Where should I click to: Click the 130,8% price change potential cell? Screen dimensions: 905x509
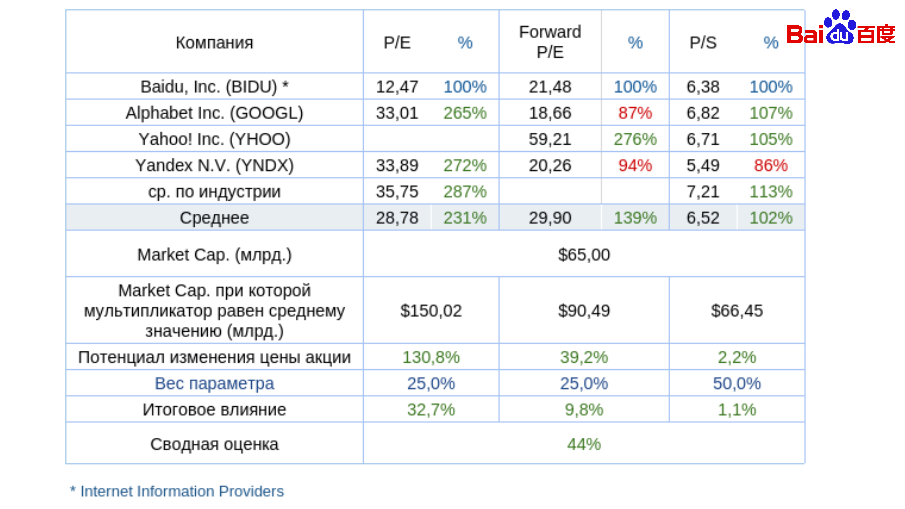point(431,357)
